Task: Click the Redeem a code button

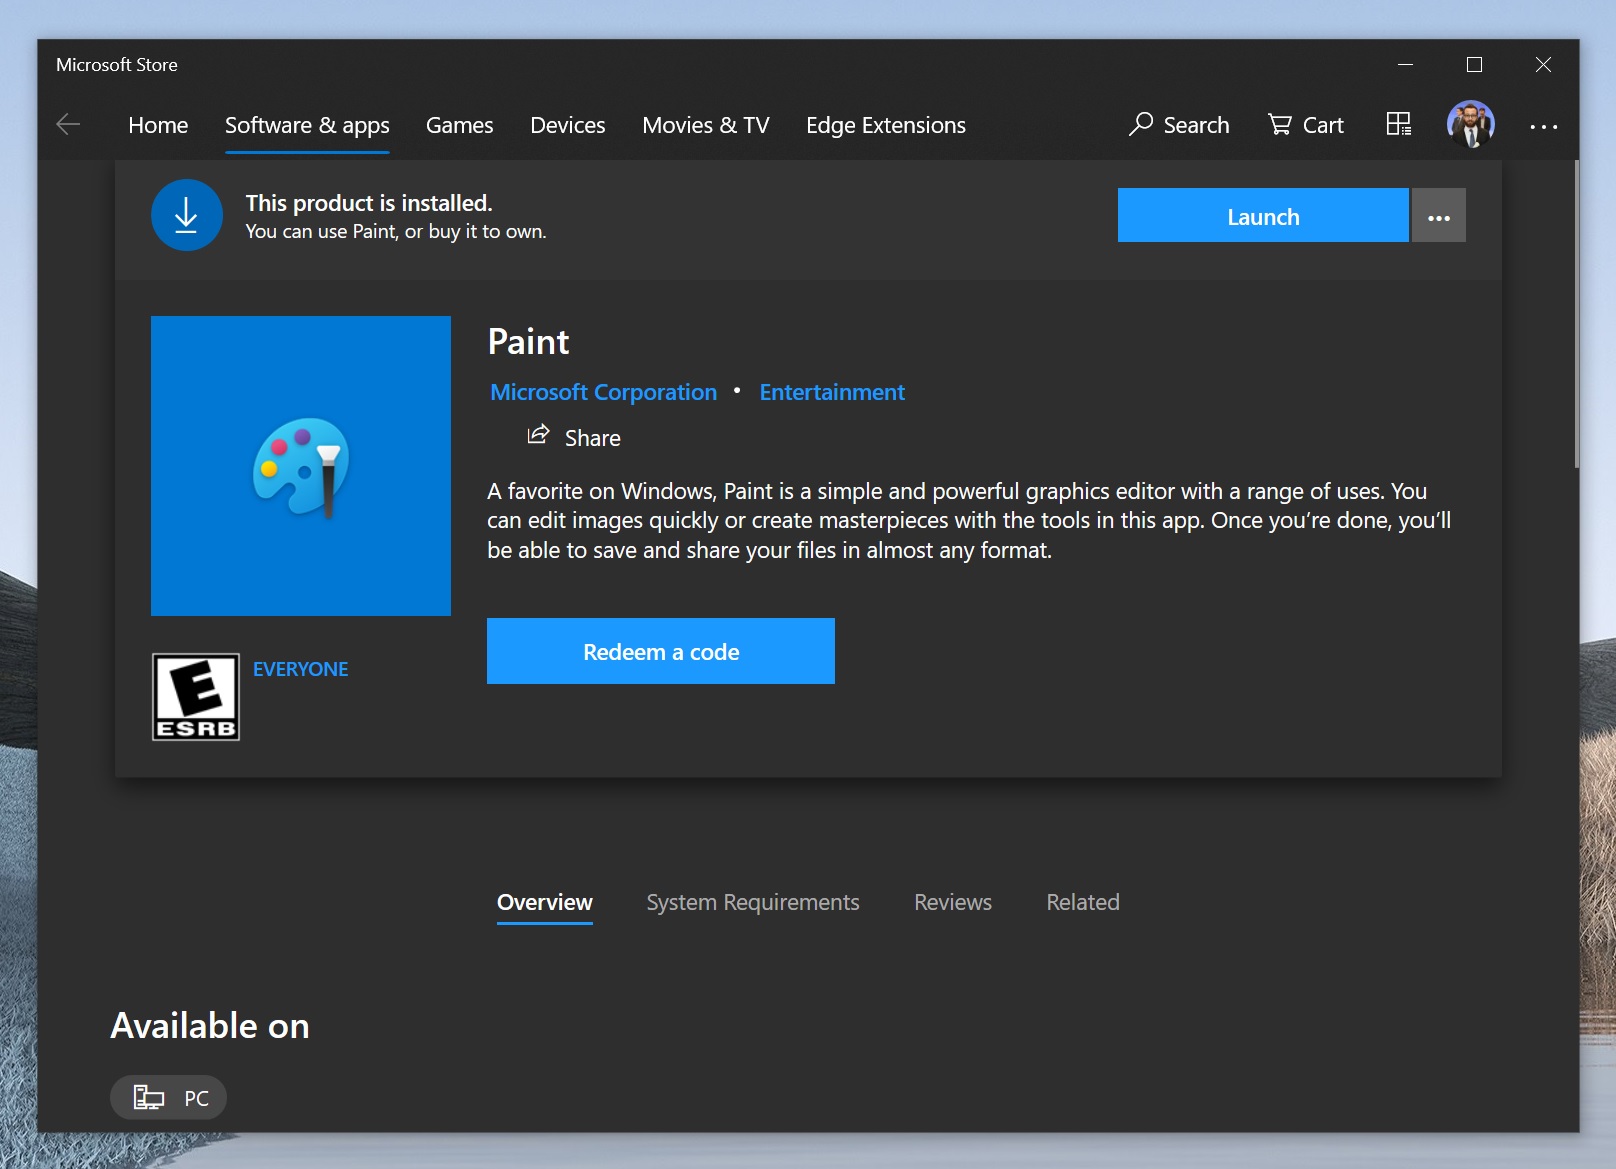Action: coord(661,651)
